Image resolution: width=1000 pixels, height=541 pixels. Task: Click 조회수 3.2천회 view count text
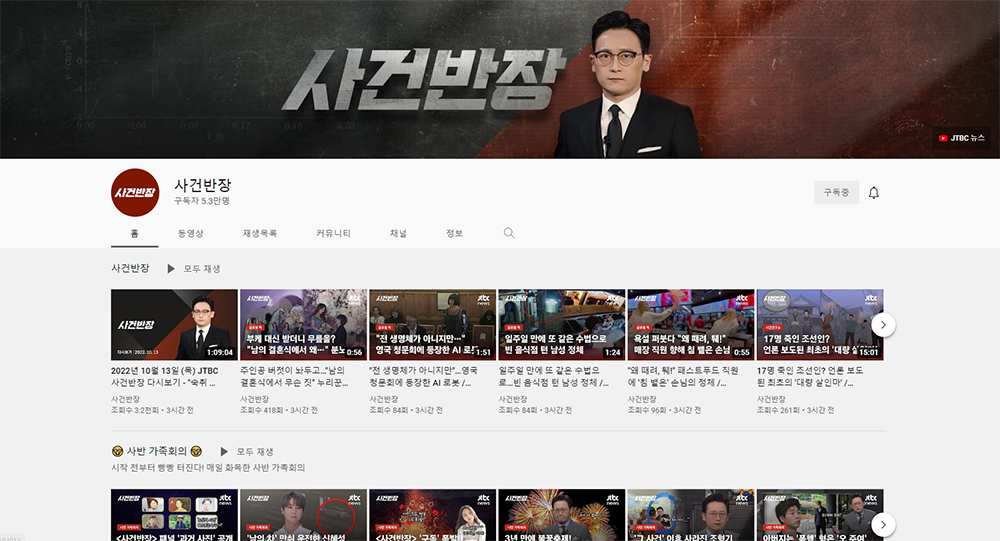point(135,410)
